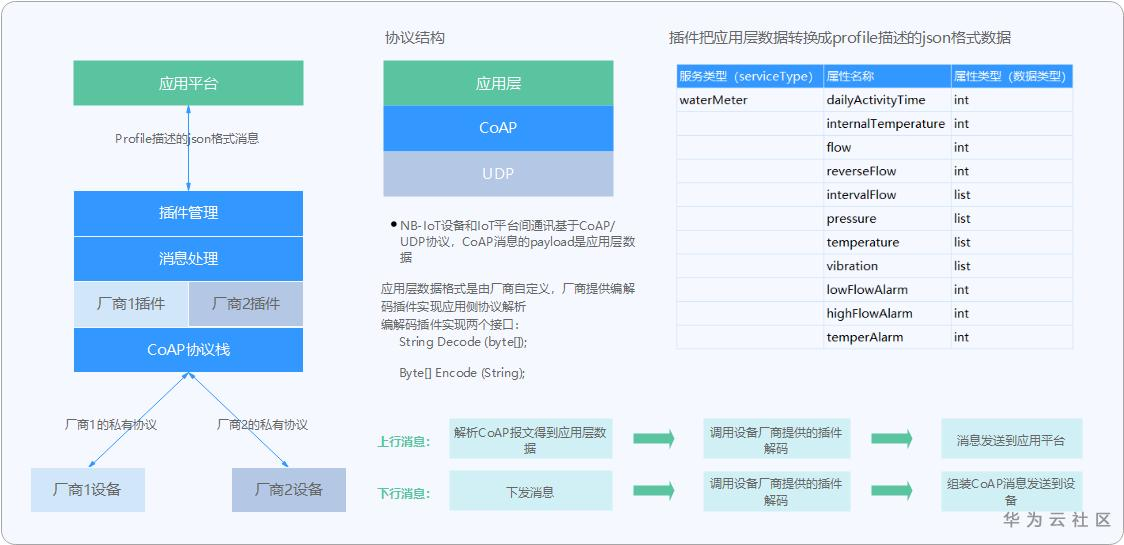Click the green 下行消息 label
This screenshot has height=545, width=1124.
404,493
